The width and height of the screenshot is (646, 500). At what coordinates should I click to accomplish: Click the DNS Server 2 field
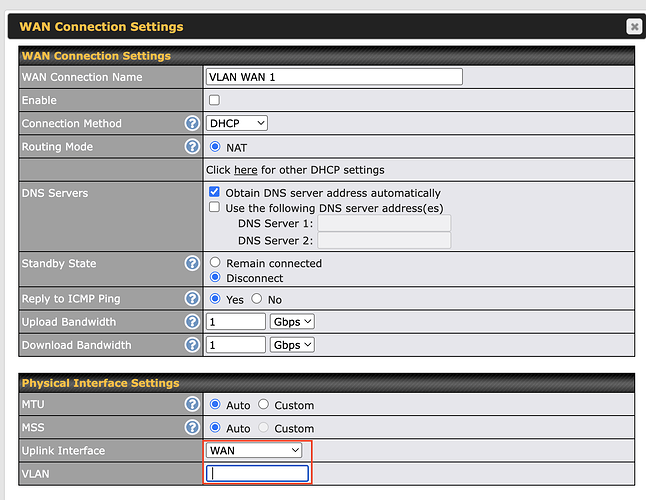[x=384, y=241]
